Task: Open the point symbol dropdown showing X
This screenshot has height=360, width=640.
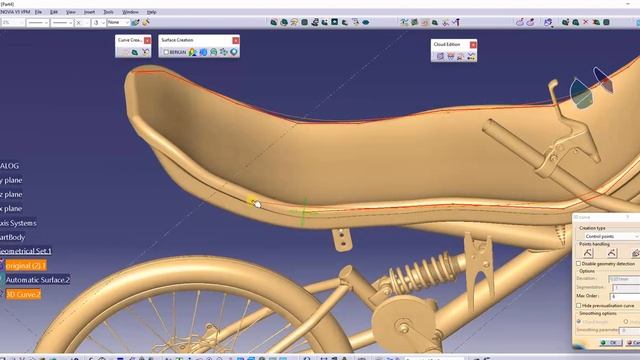Action: click(82, 22)
